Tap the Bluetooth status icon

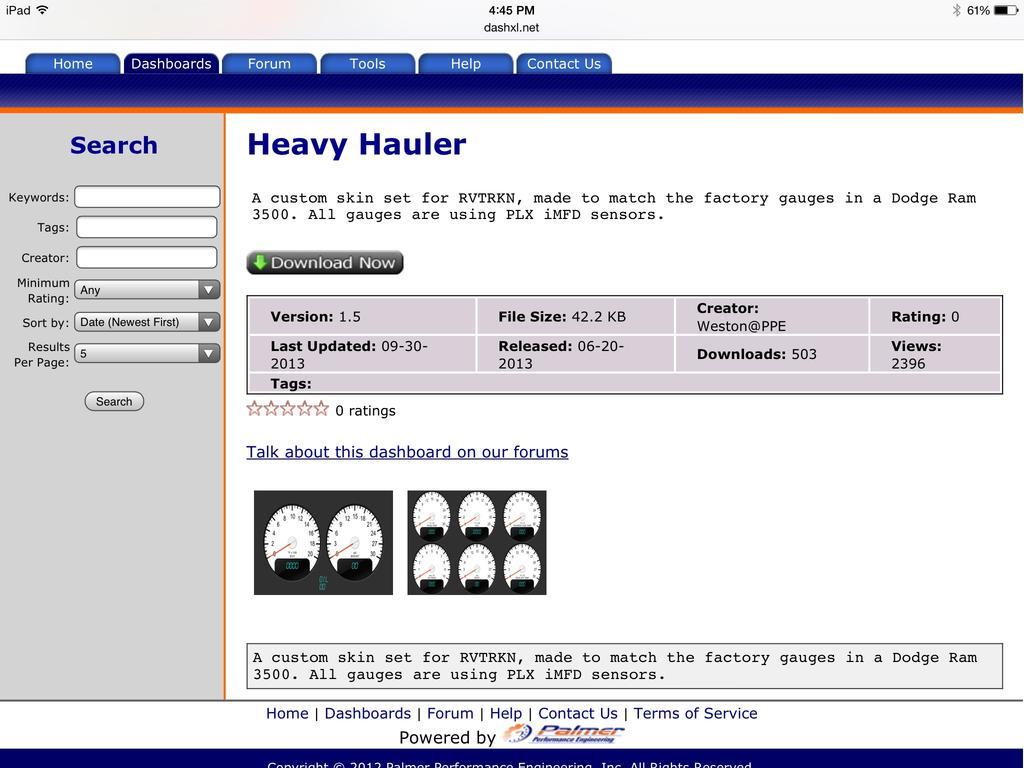pyautogui.click(x=957, y=10)
